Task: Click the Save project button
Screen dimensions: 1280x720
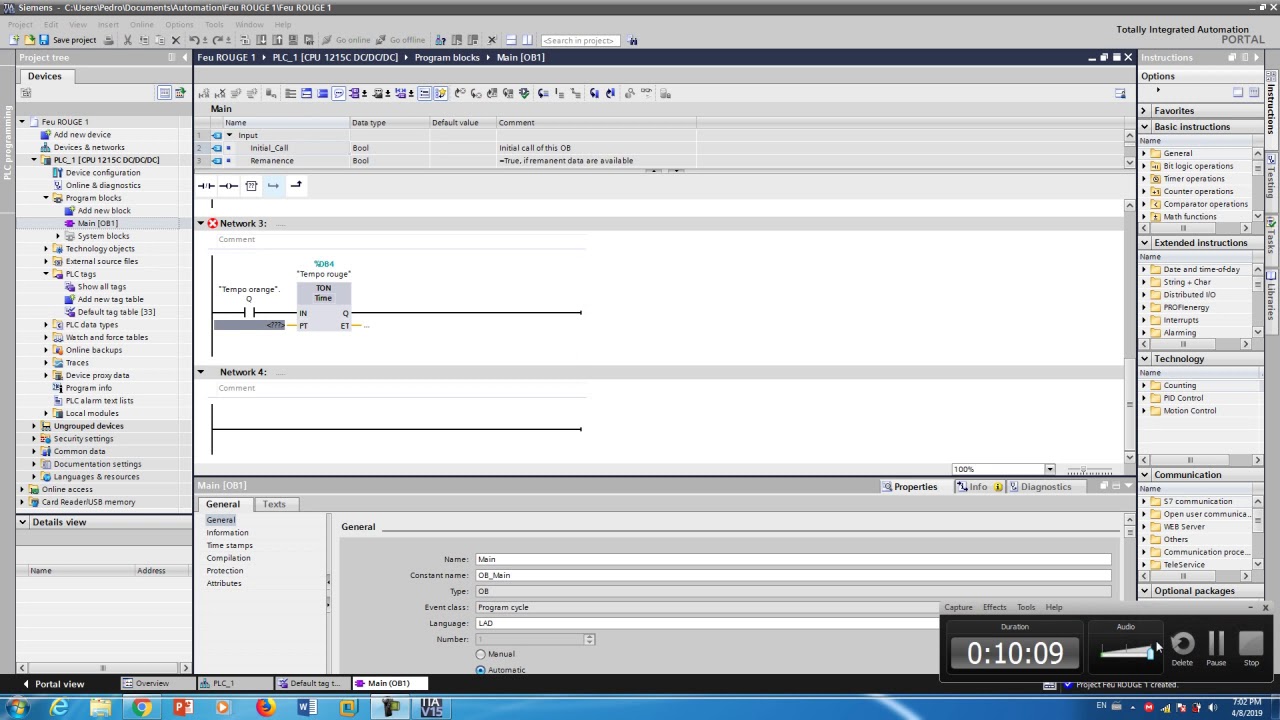Action: (x=68, y=40)
